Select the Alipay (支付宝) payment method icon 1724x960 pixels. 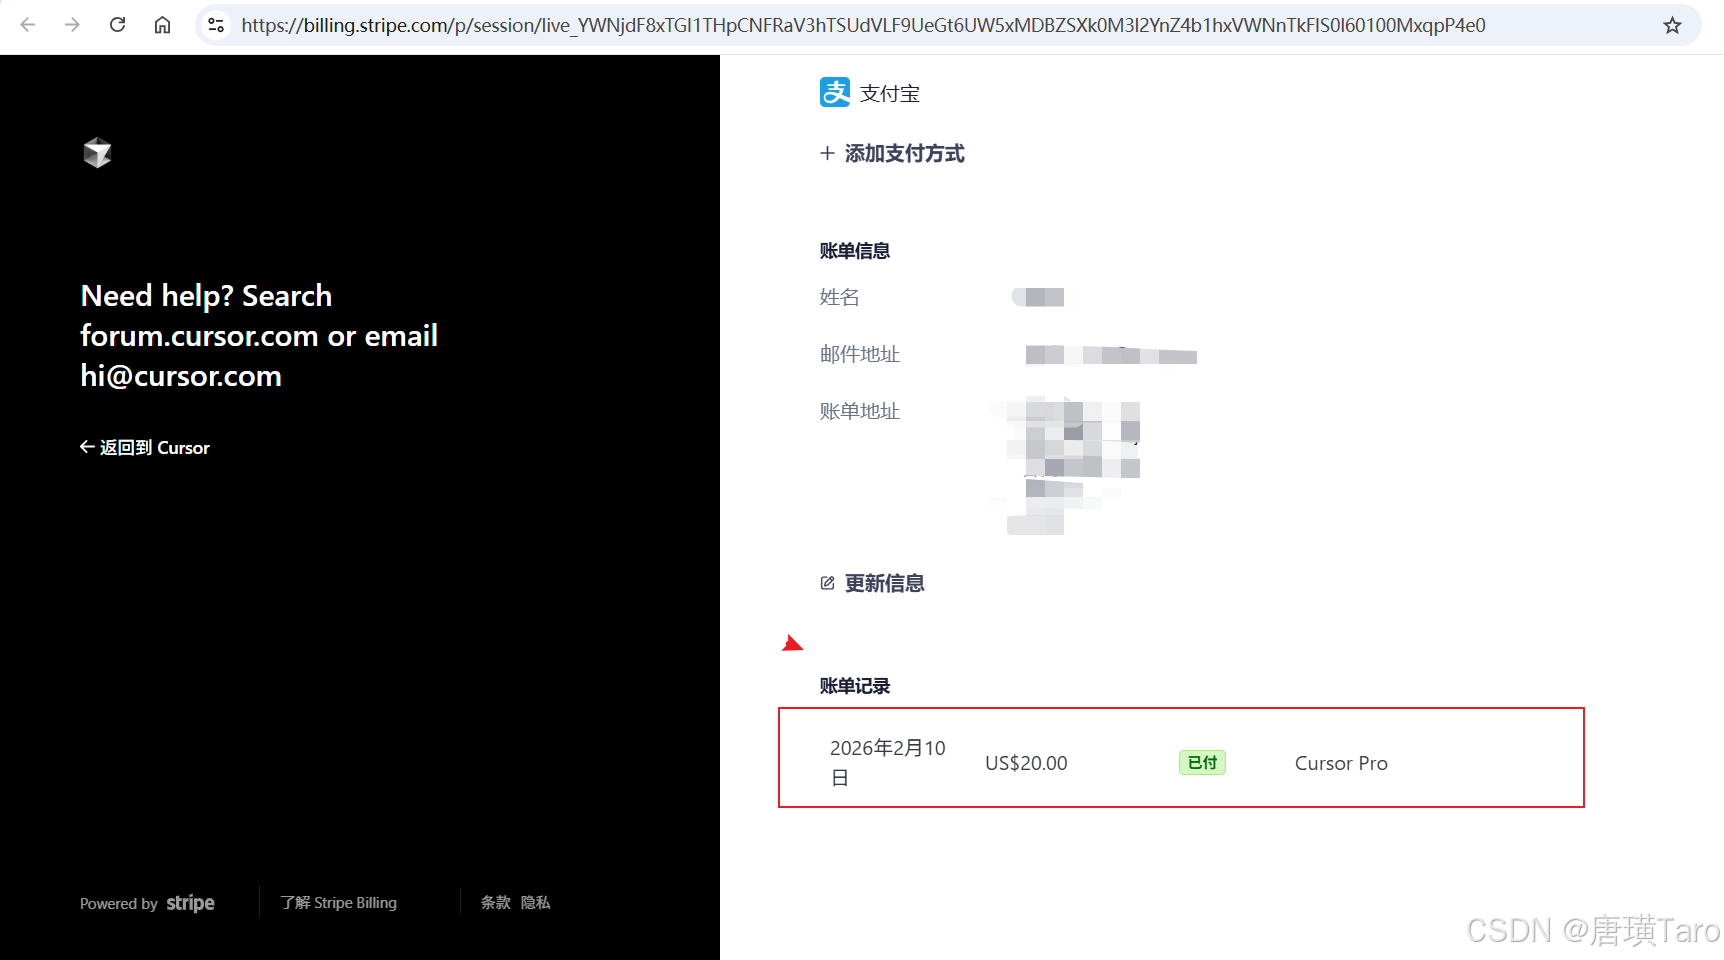coord(834,92)
